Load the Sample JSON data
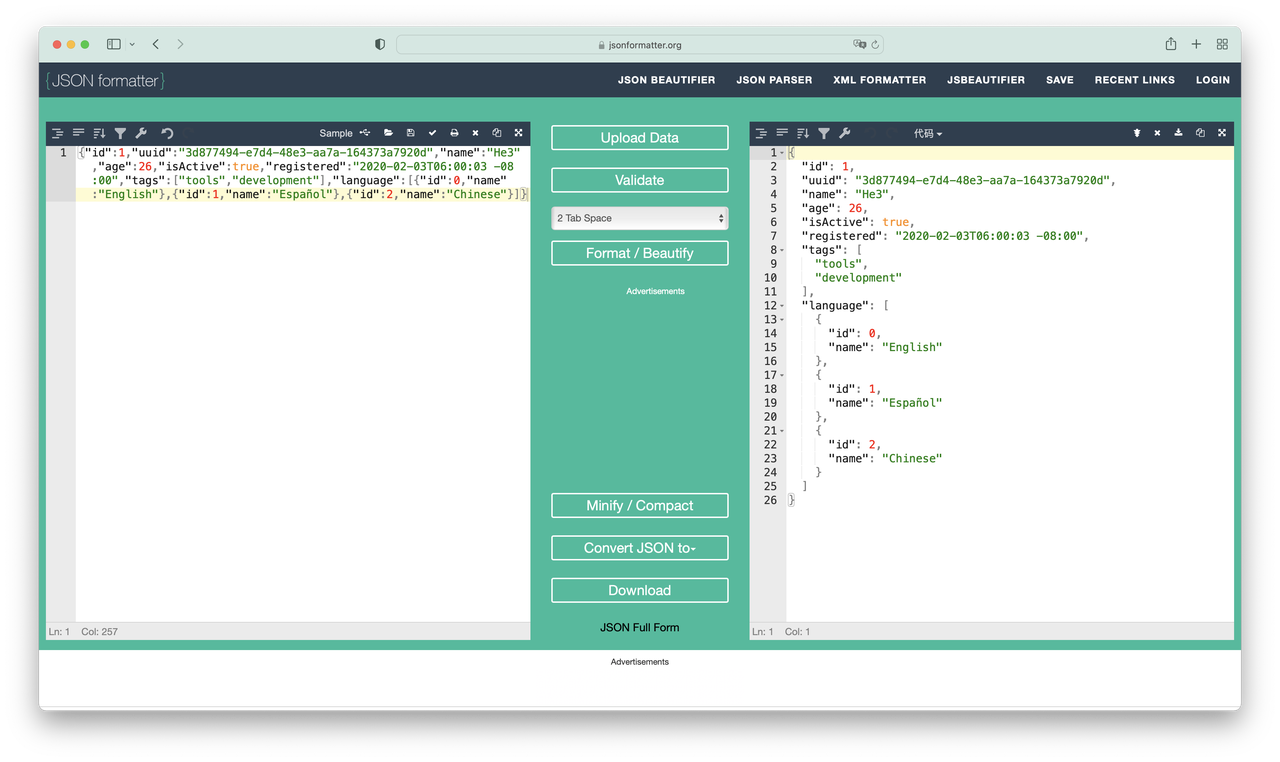1280x762 pixels. coord(336,133)
